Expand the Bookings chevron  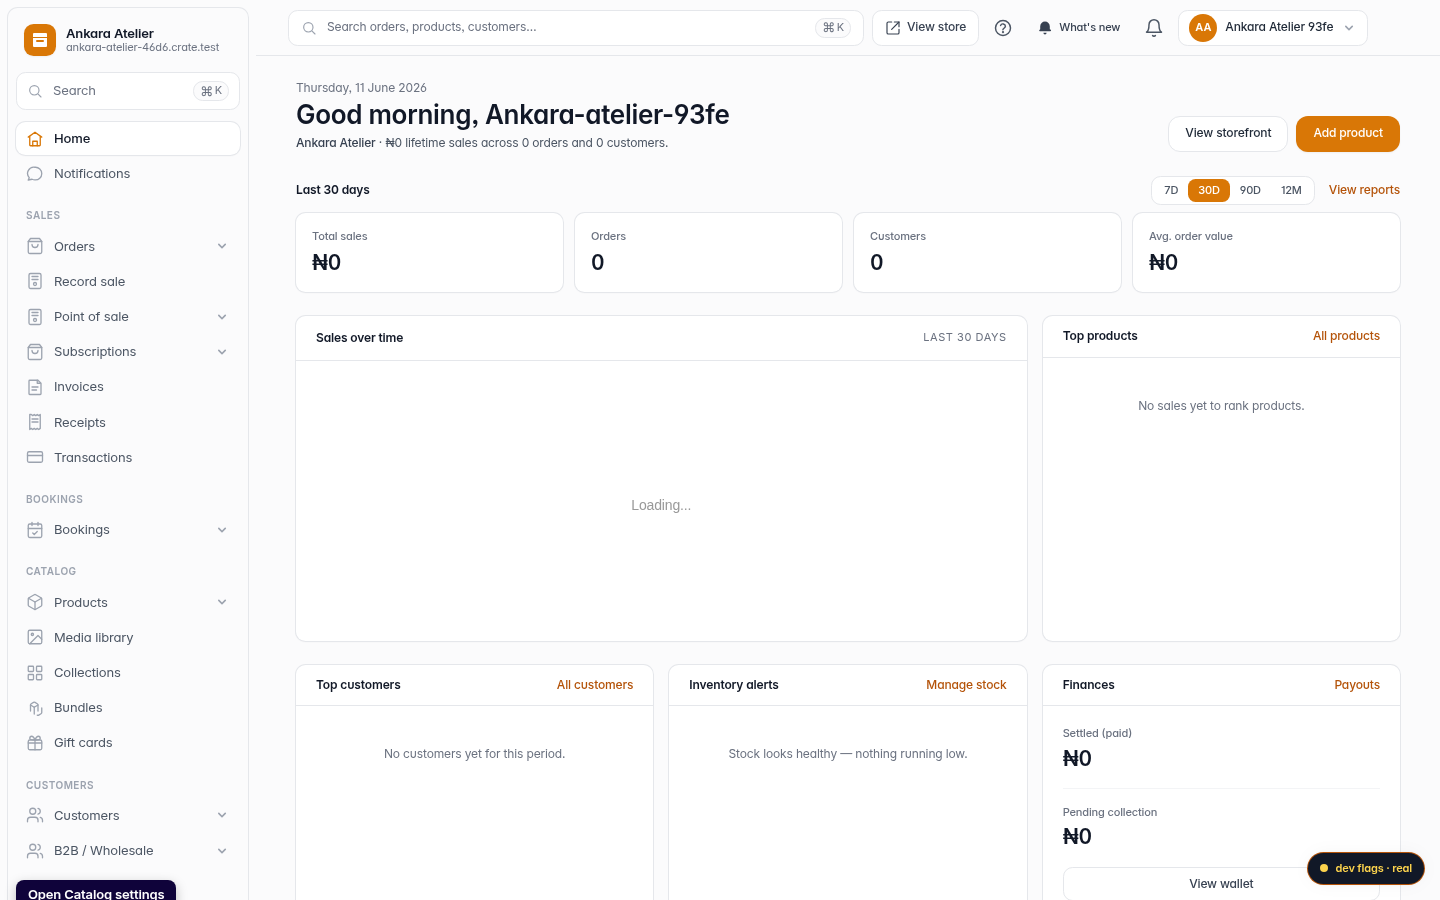point(222,530)
